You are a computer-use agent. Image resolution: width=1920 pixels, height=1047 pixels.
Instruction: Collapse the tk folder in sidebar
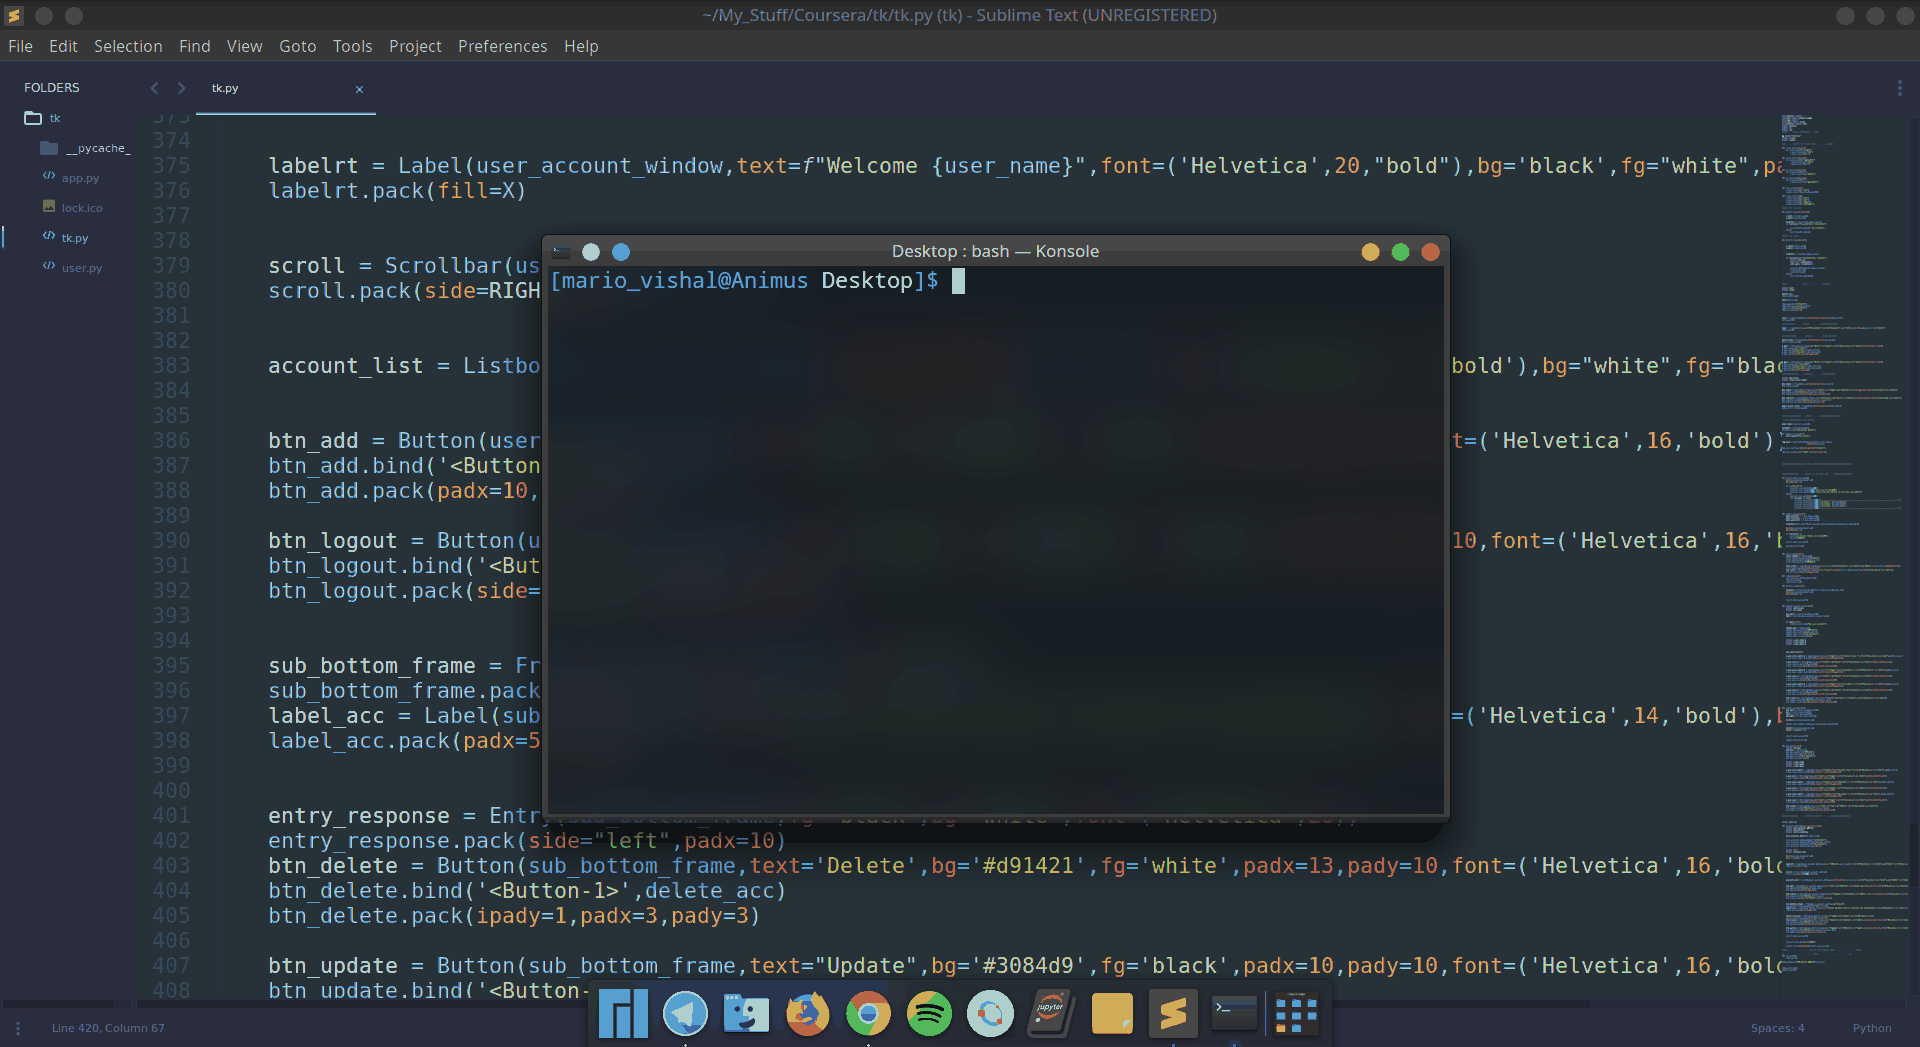tap(33, 118)
